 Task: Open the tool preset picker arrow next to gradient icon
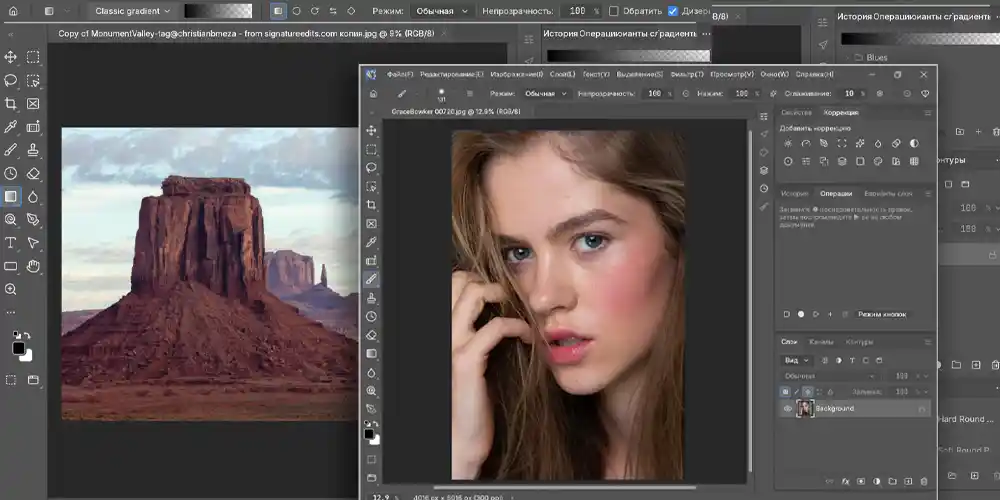click(67, 11)
